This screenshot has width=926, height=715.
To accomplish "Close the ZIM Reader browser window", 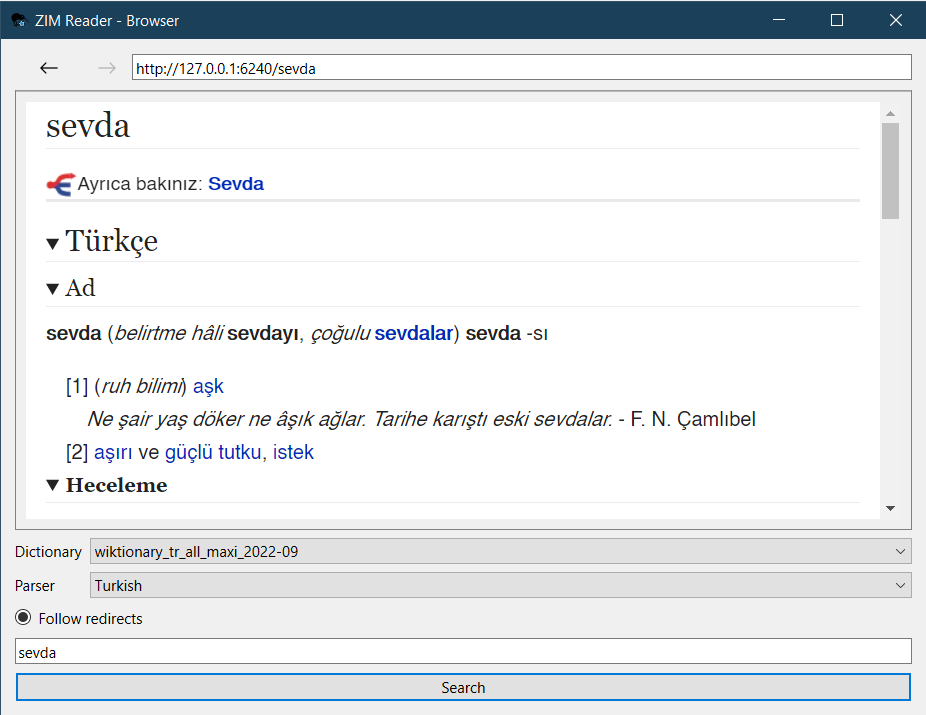I will 896,20.
